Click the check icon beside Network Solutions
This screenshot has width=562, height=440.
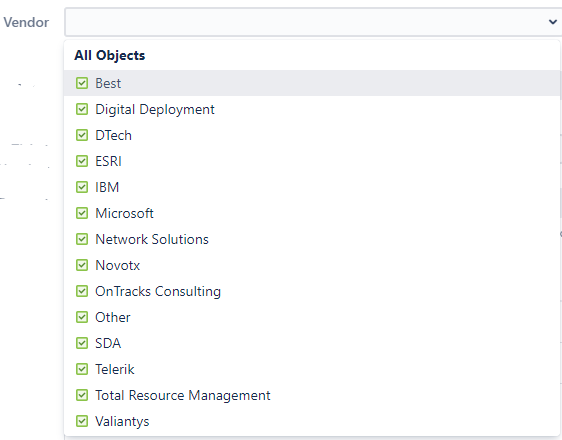82,239
